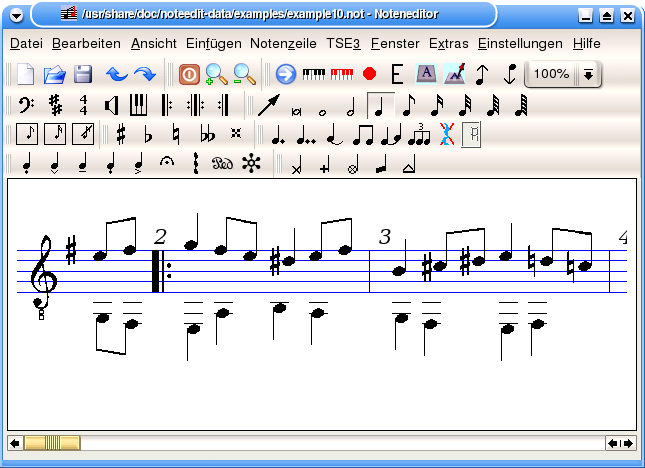Insert a 4/4 time signature
This screenshot has width=645, height=468.
pos(83,104)
